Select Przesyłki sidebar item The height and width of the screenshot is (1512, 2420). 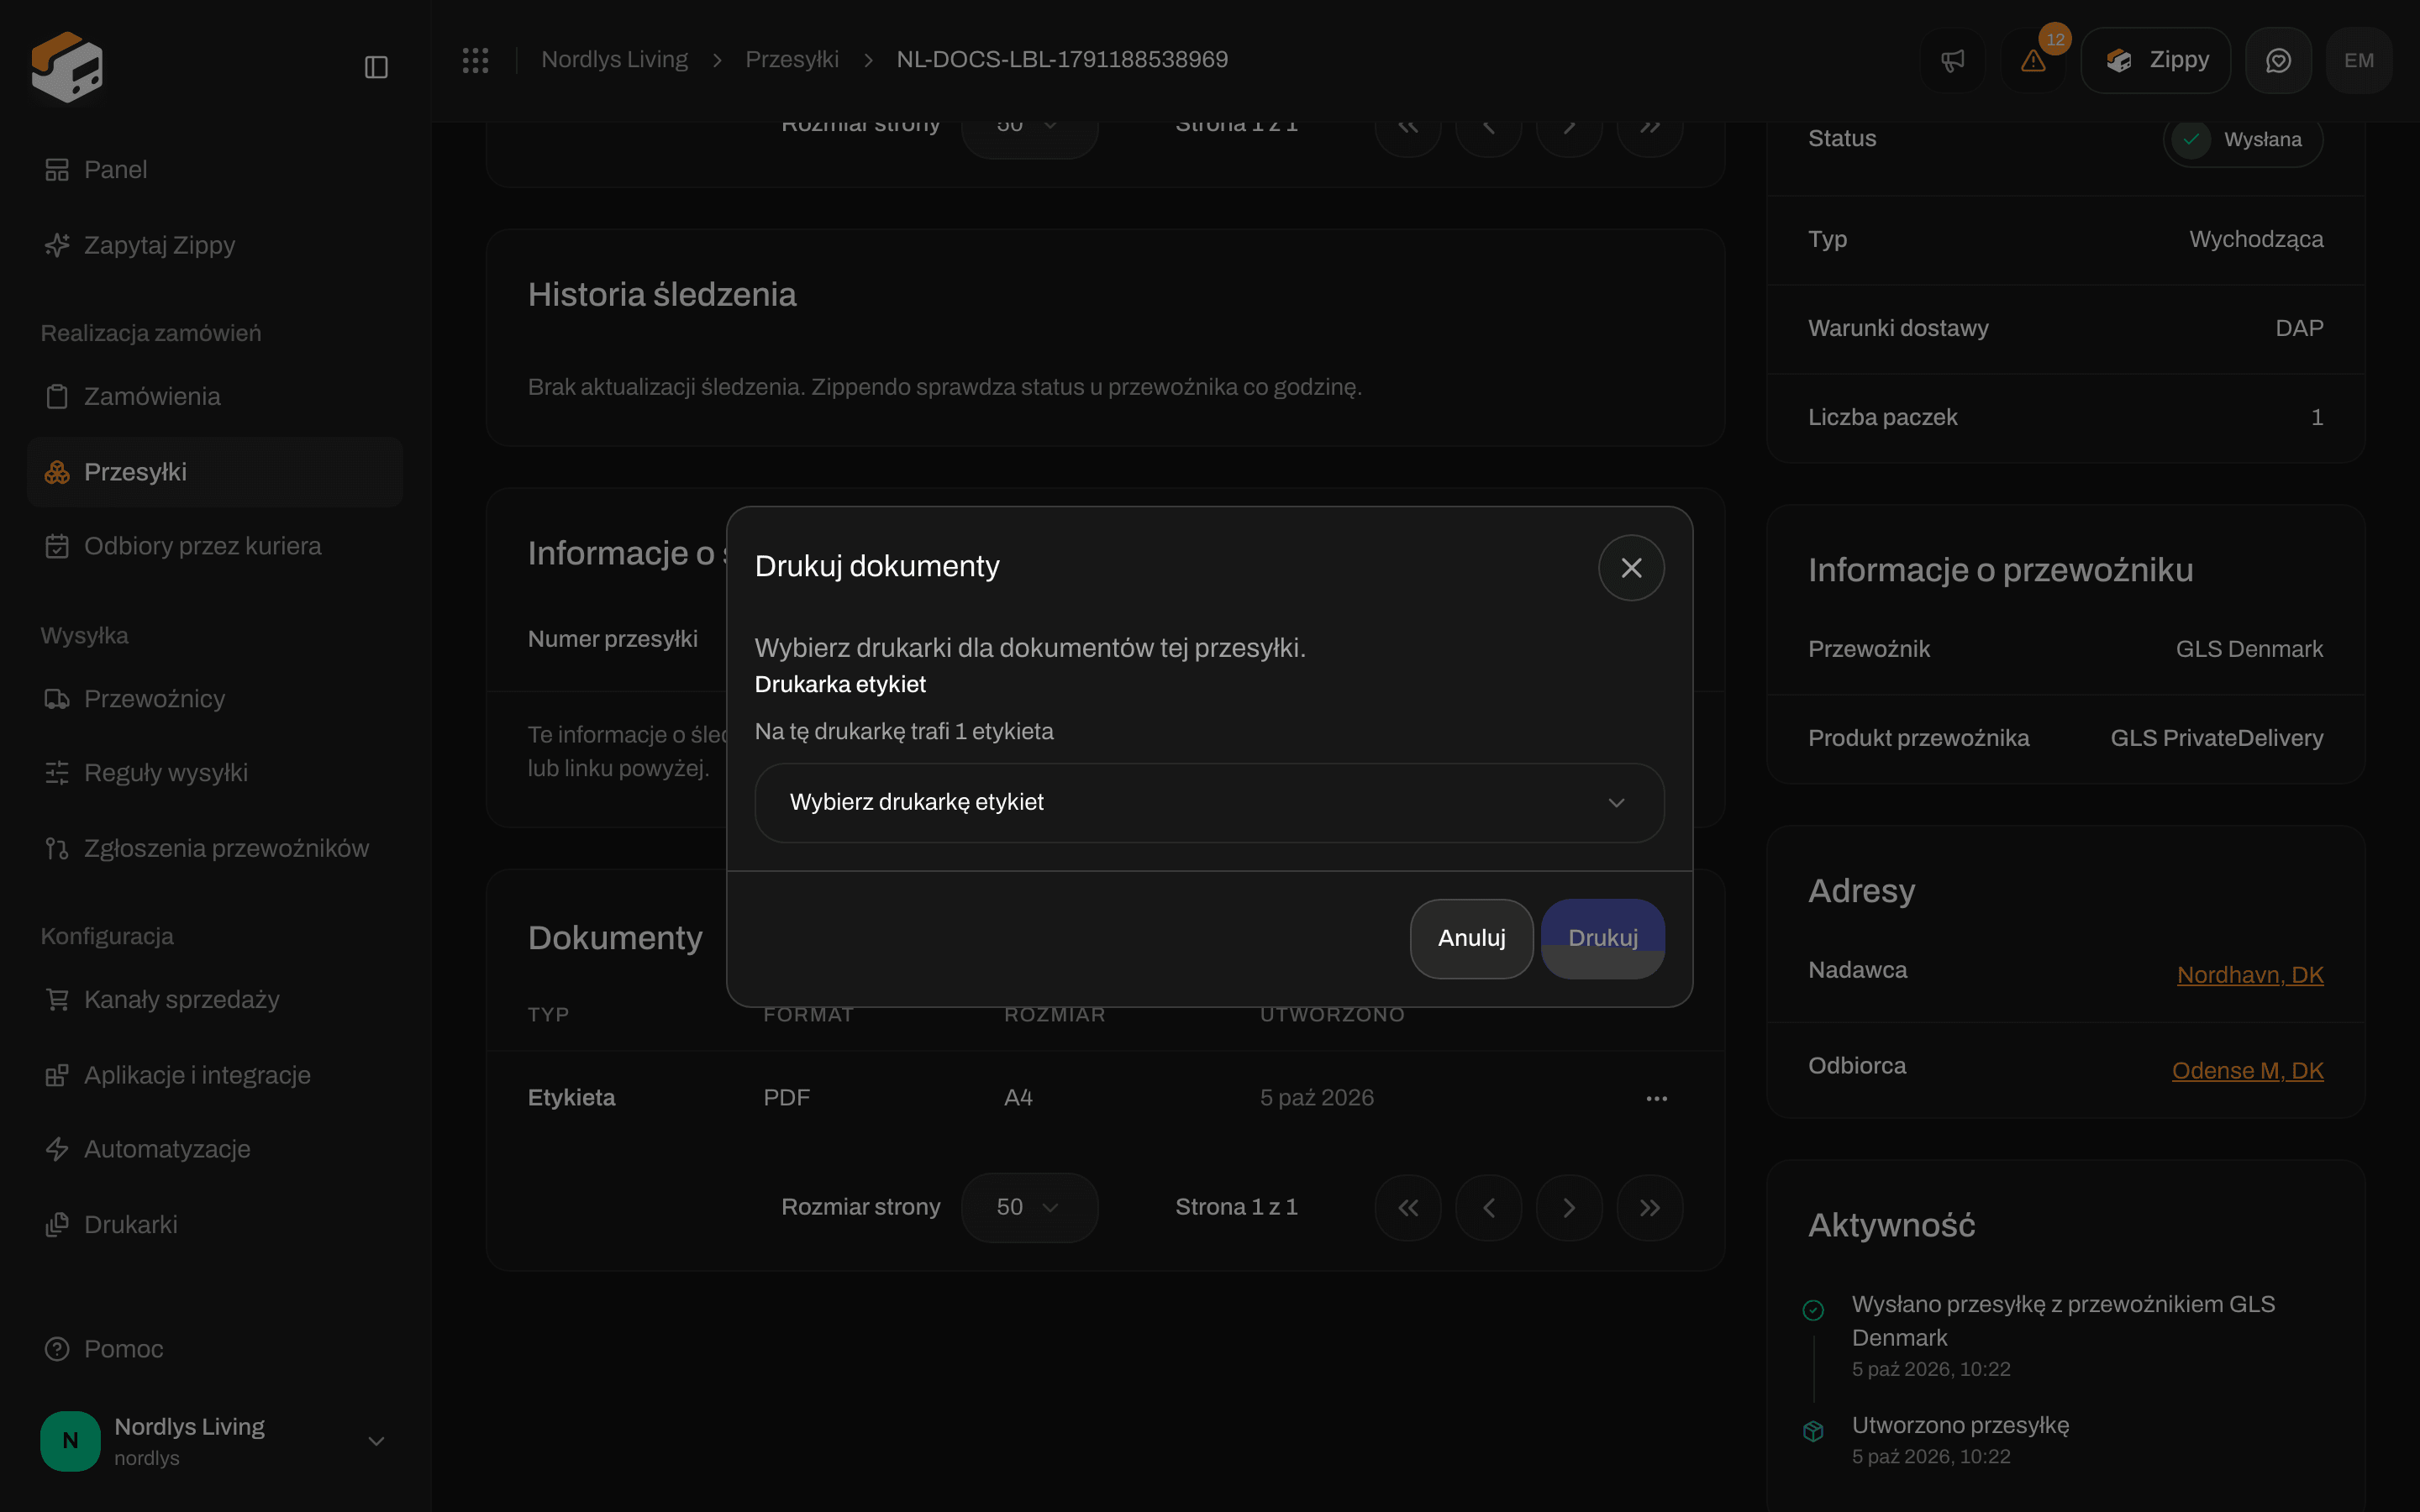[215, 472]
